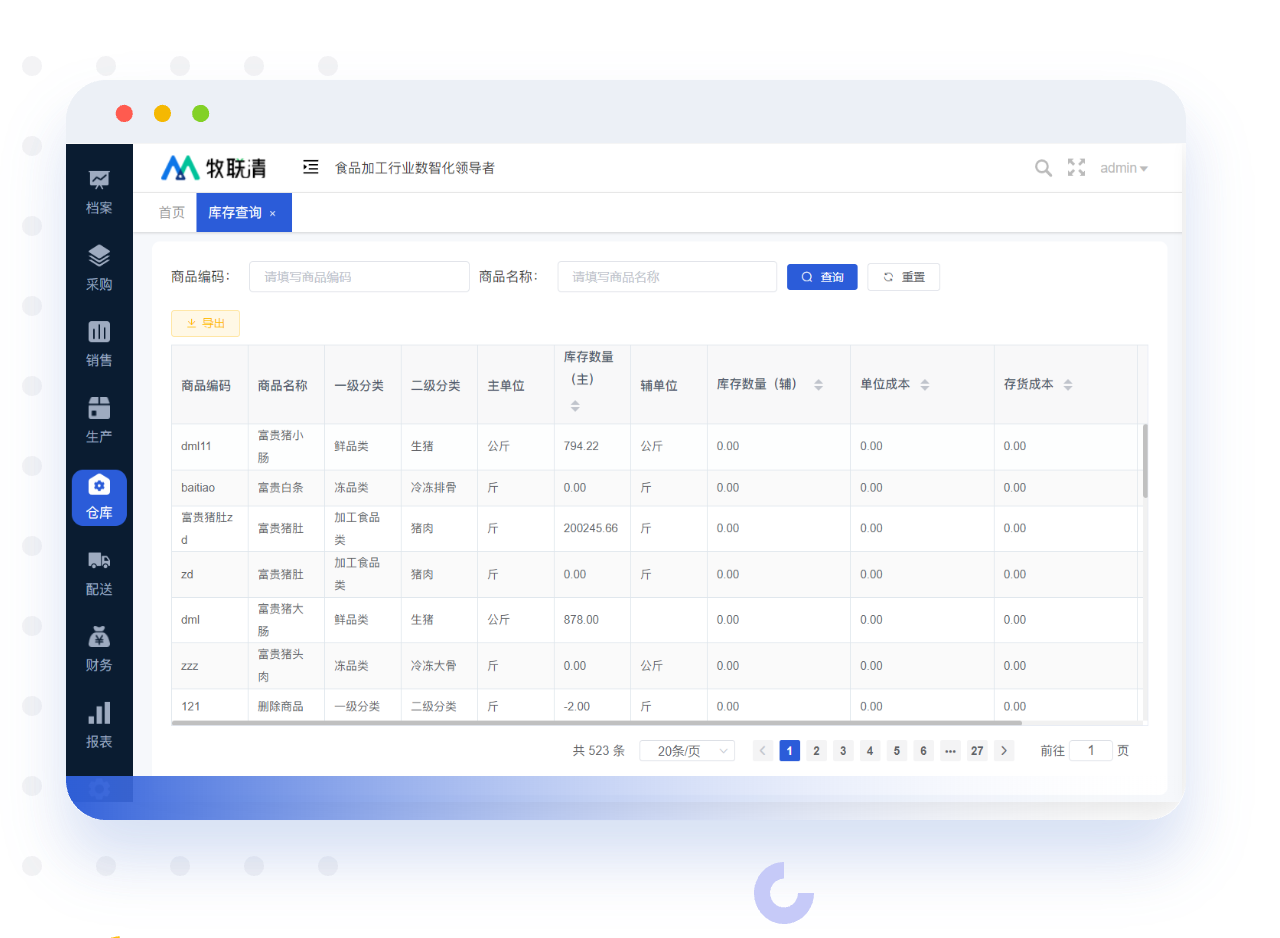The width and height of the screenshot is (1280, 938).
Task: Collapse the sidebar menu toggle
Action: click(311, 167)
